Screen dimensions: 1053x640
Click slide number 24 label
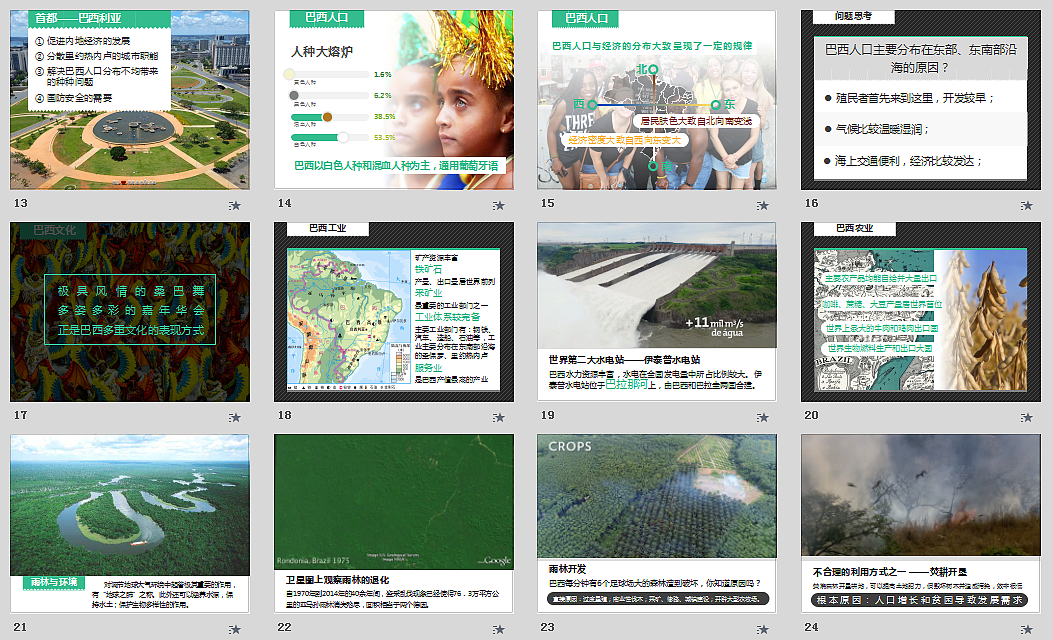pyautogui.click(x=812, y=627)
